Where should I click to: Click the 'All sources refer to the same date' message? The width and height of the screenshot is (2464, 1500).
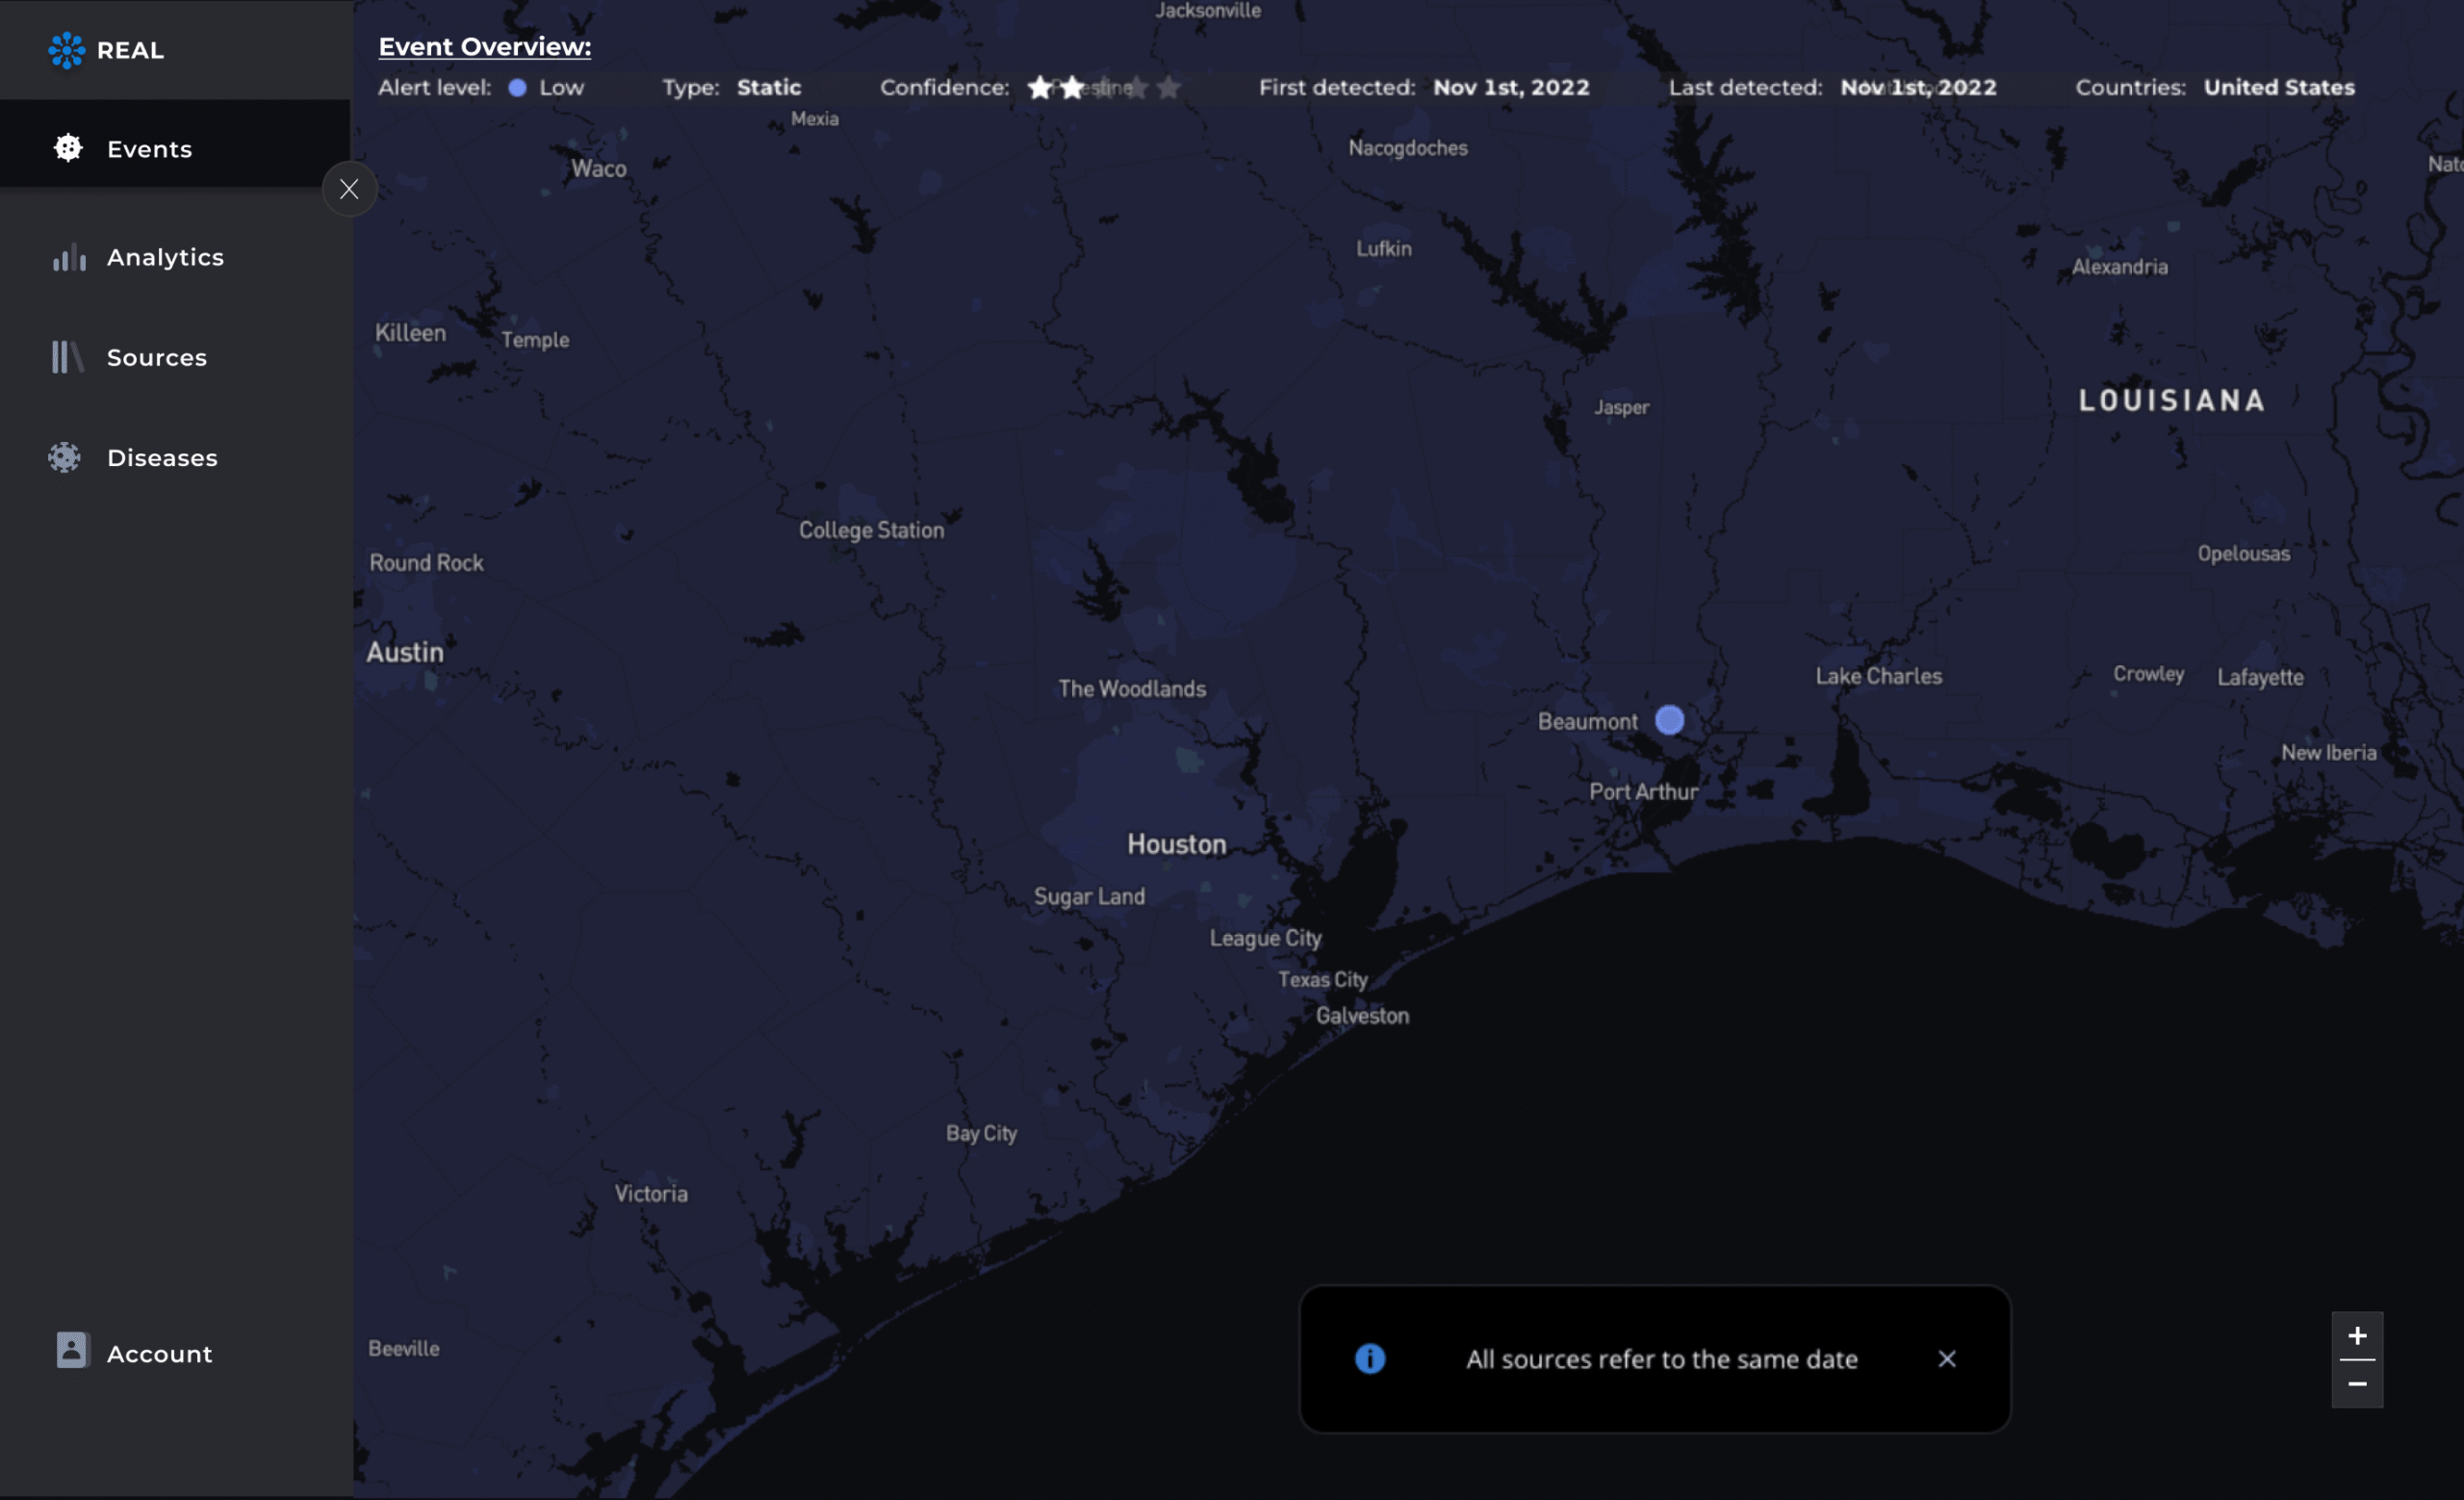tap(1661, 1359)
